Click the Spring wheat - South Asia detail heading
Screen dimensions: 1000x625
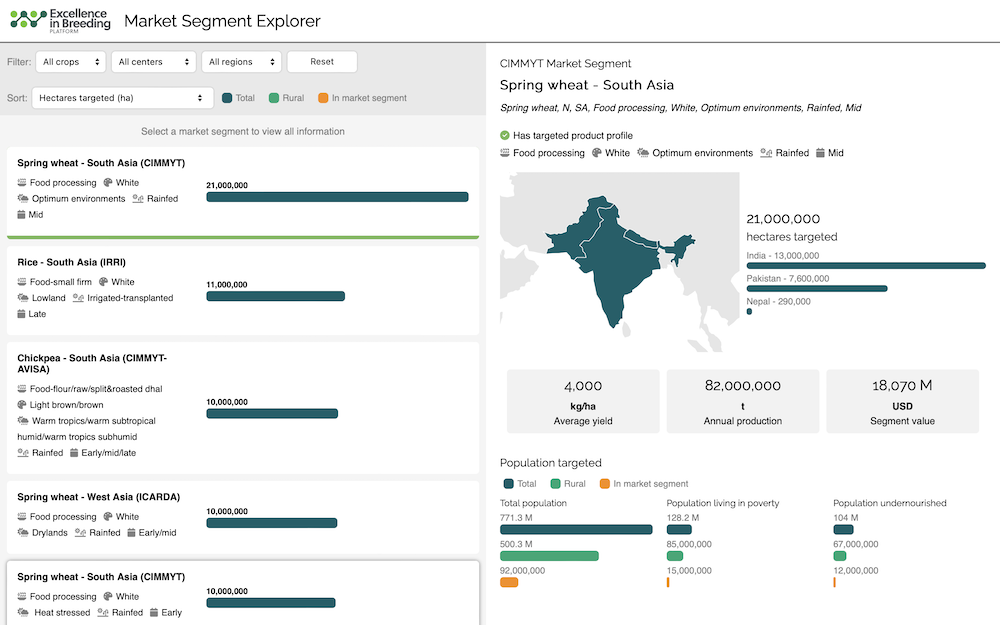click(587, 85)
